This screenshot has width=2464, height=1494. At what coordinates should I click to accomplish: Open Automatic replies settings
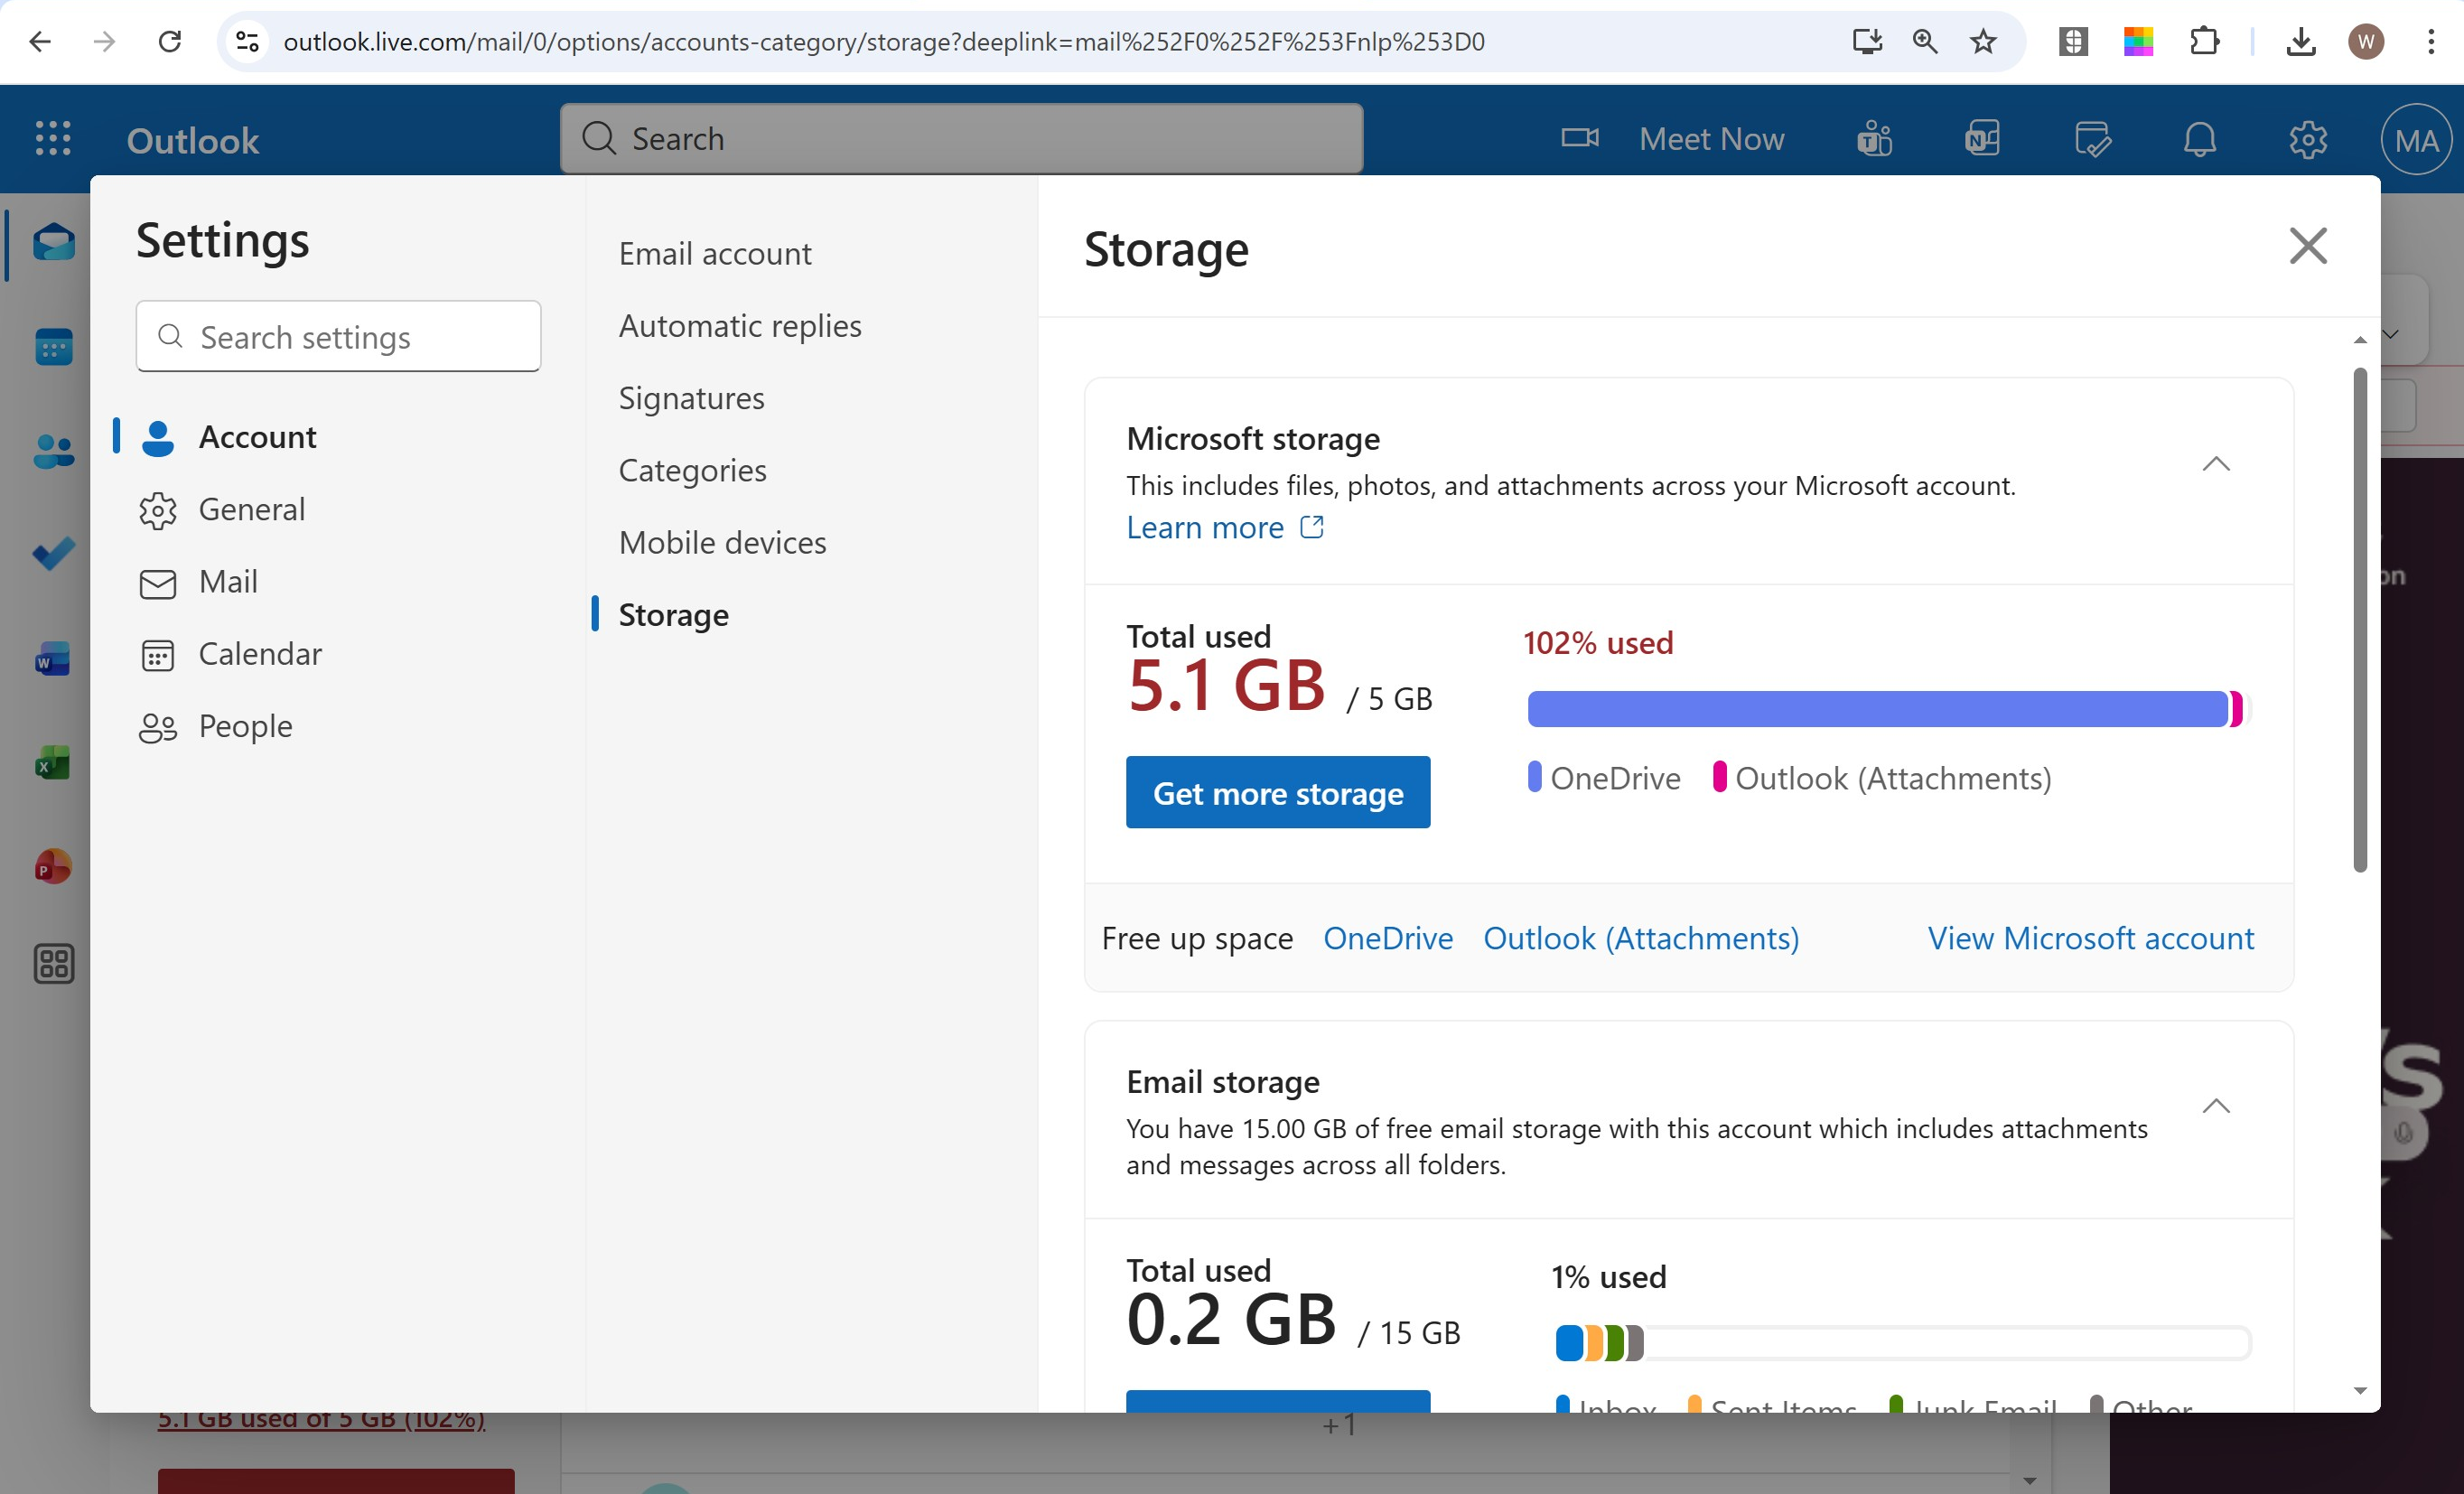point(739,325)
